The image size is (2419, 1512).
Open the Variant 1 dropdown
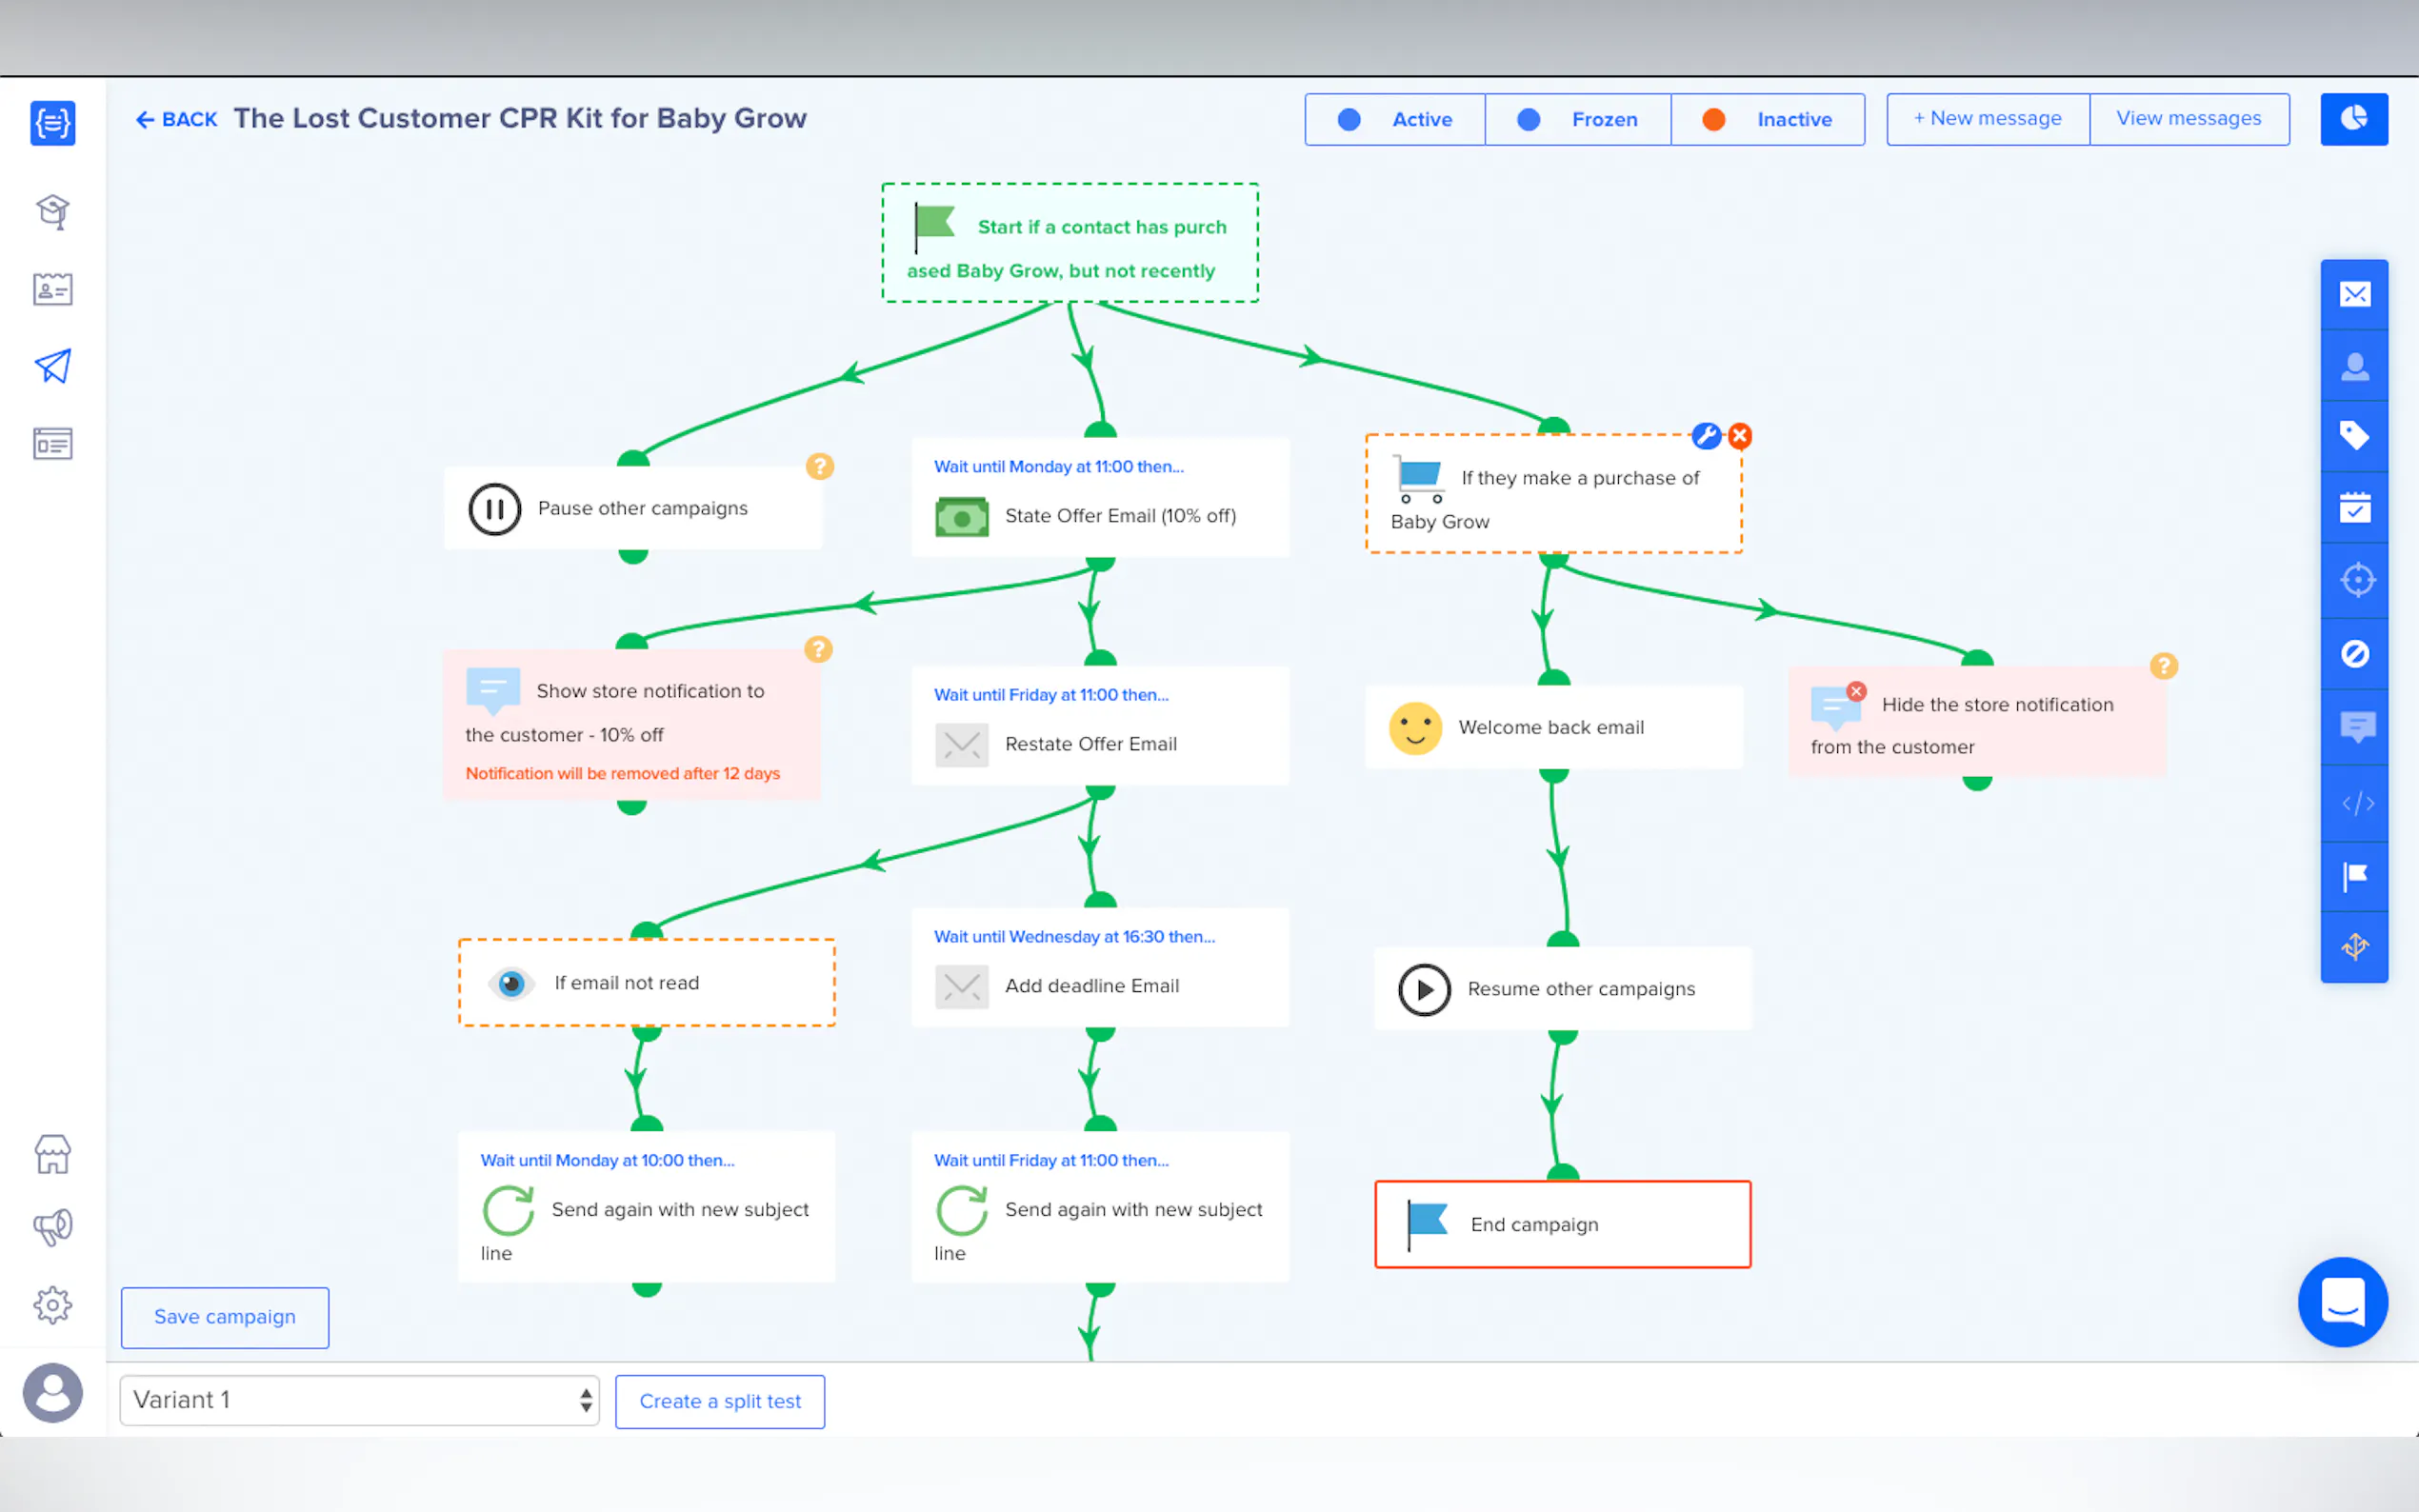pos(359,1399)
